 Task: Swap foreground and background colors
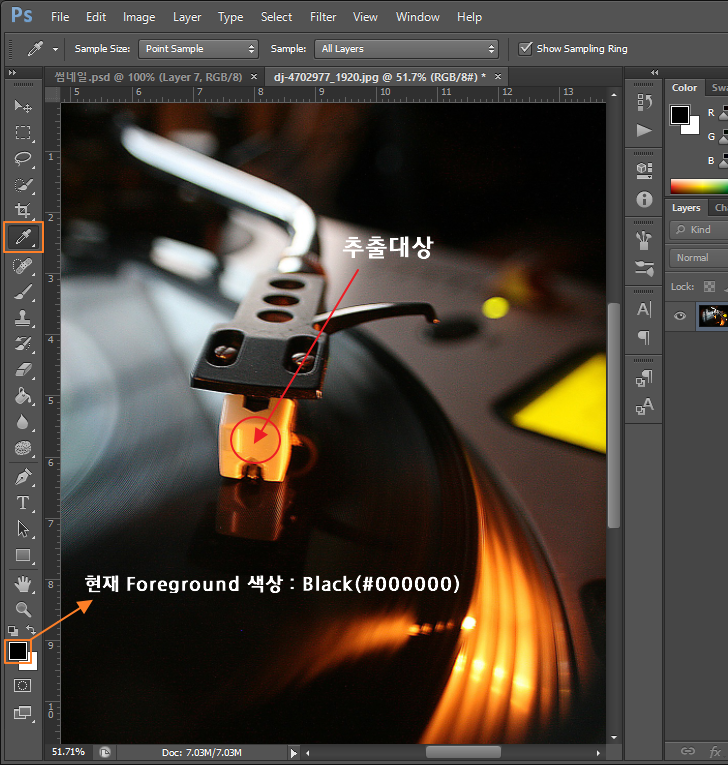pyautogui.click(x=31, y=629)
